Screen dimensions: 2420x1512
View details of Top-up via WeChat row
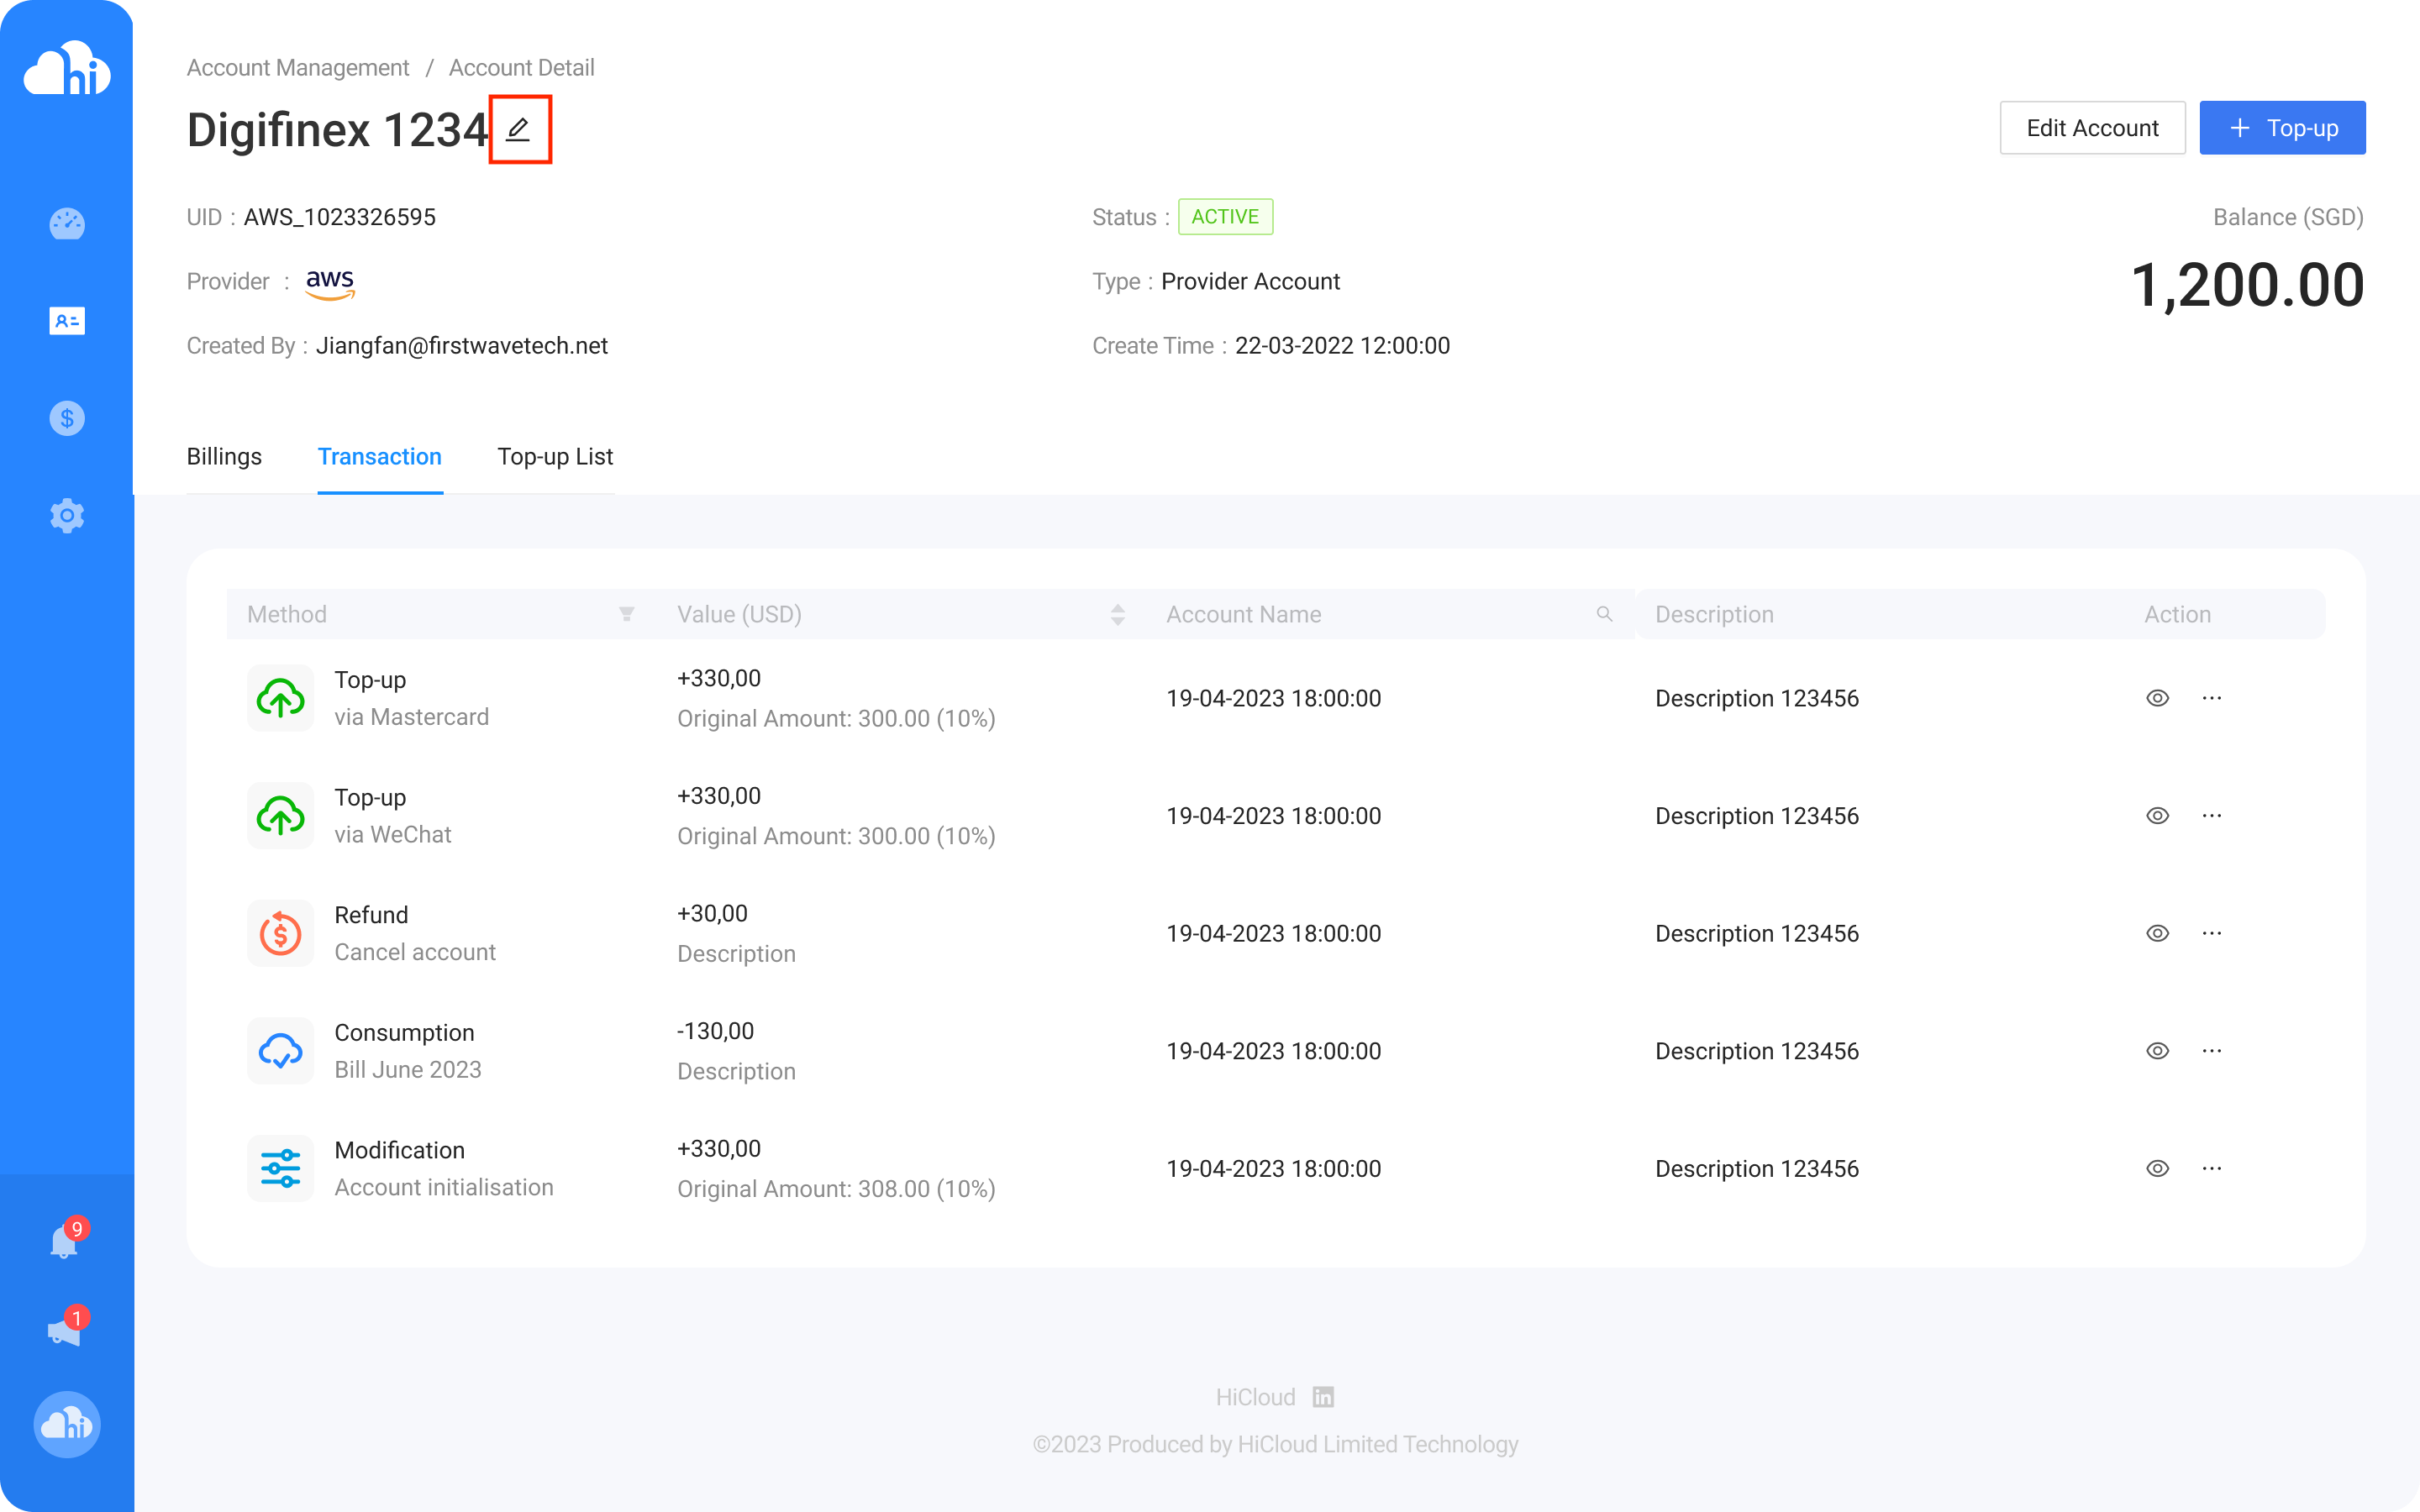click(2157, 816)
